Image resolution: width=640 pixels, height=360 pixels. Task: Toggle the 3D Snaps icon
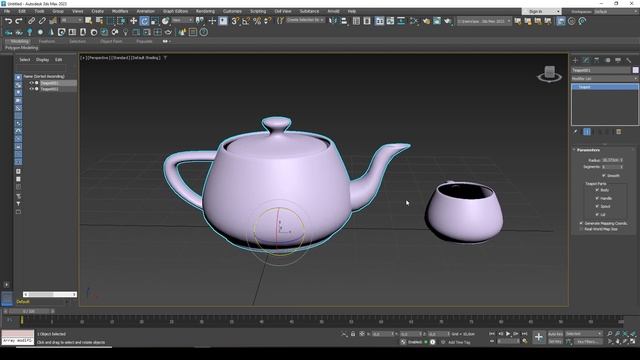[235, 21]
